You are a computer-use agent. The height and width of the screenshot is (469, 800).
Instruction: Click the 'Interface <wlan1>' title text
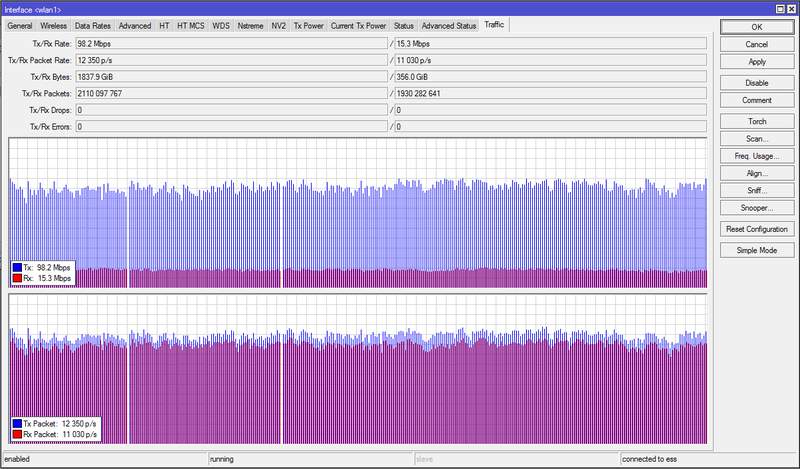tap(33, 10)
